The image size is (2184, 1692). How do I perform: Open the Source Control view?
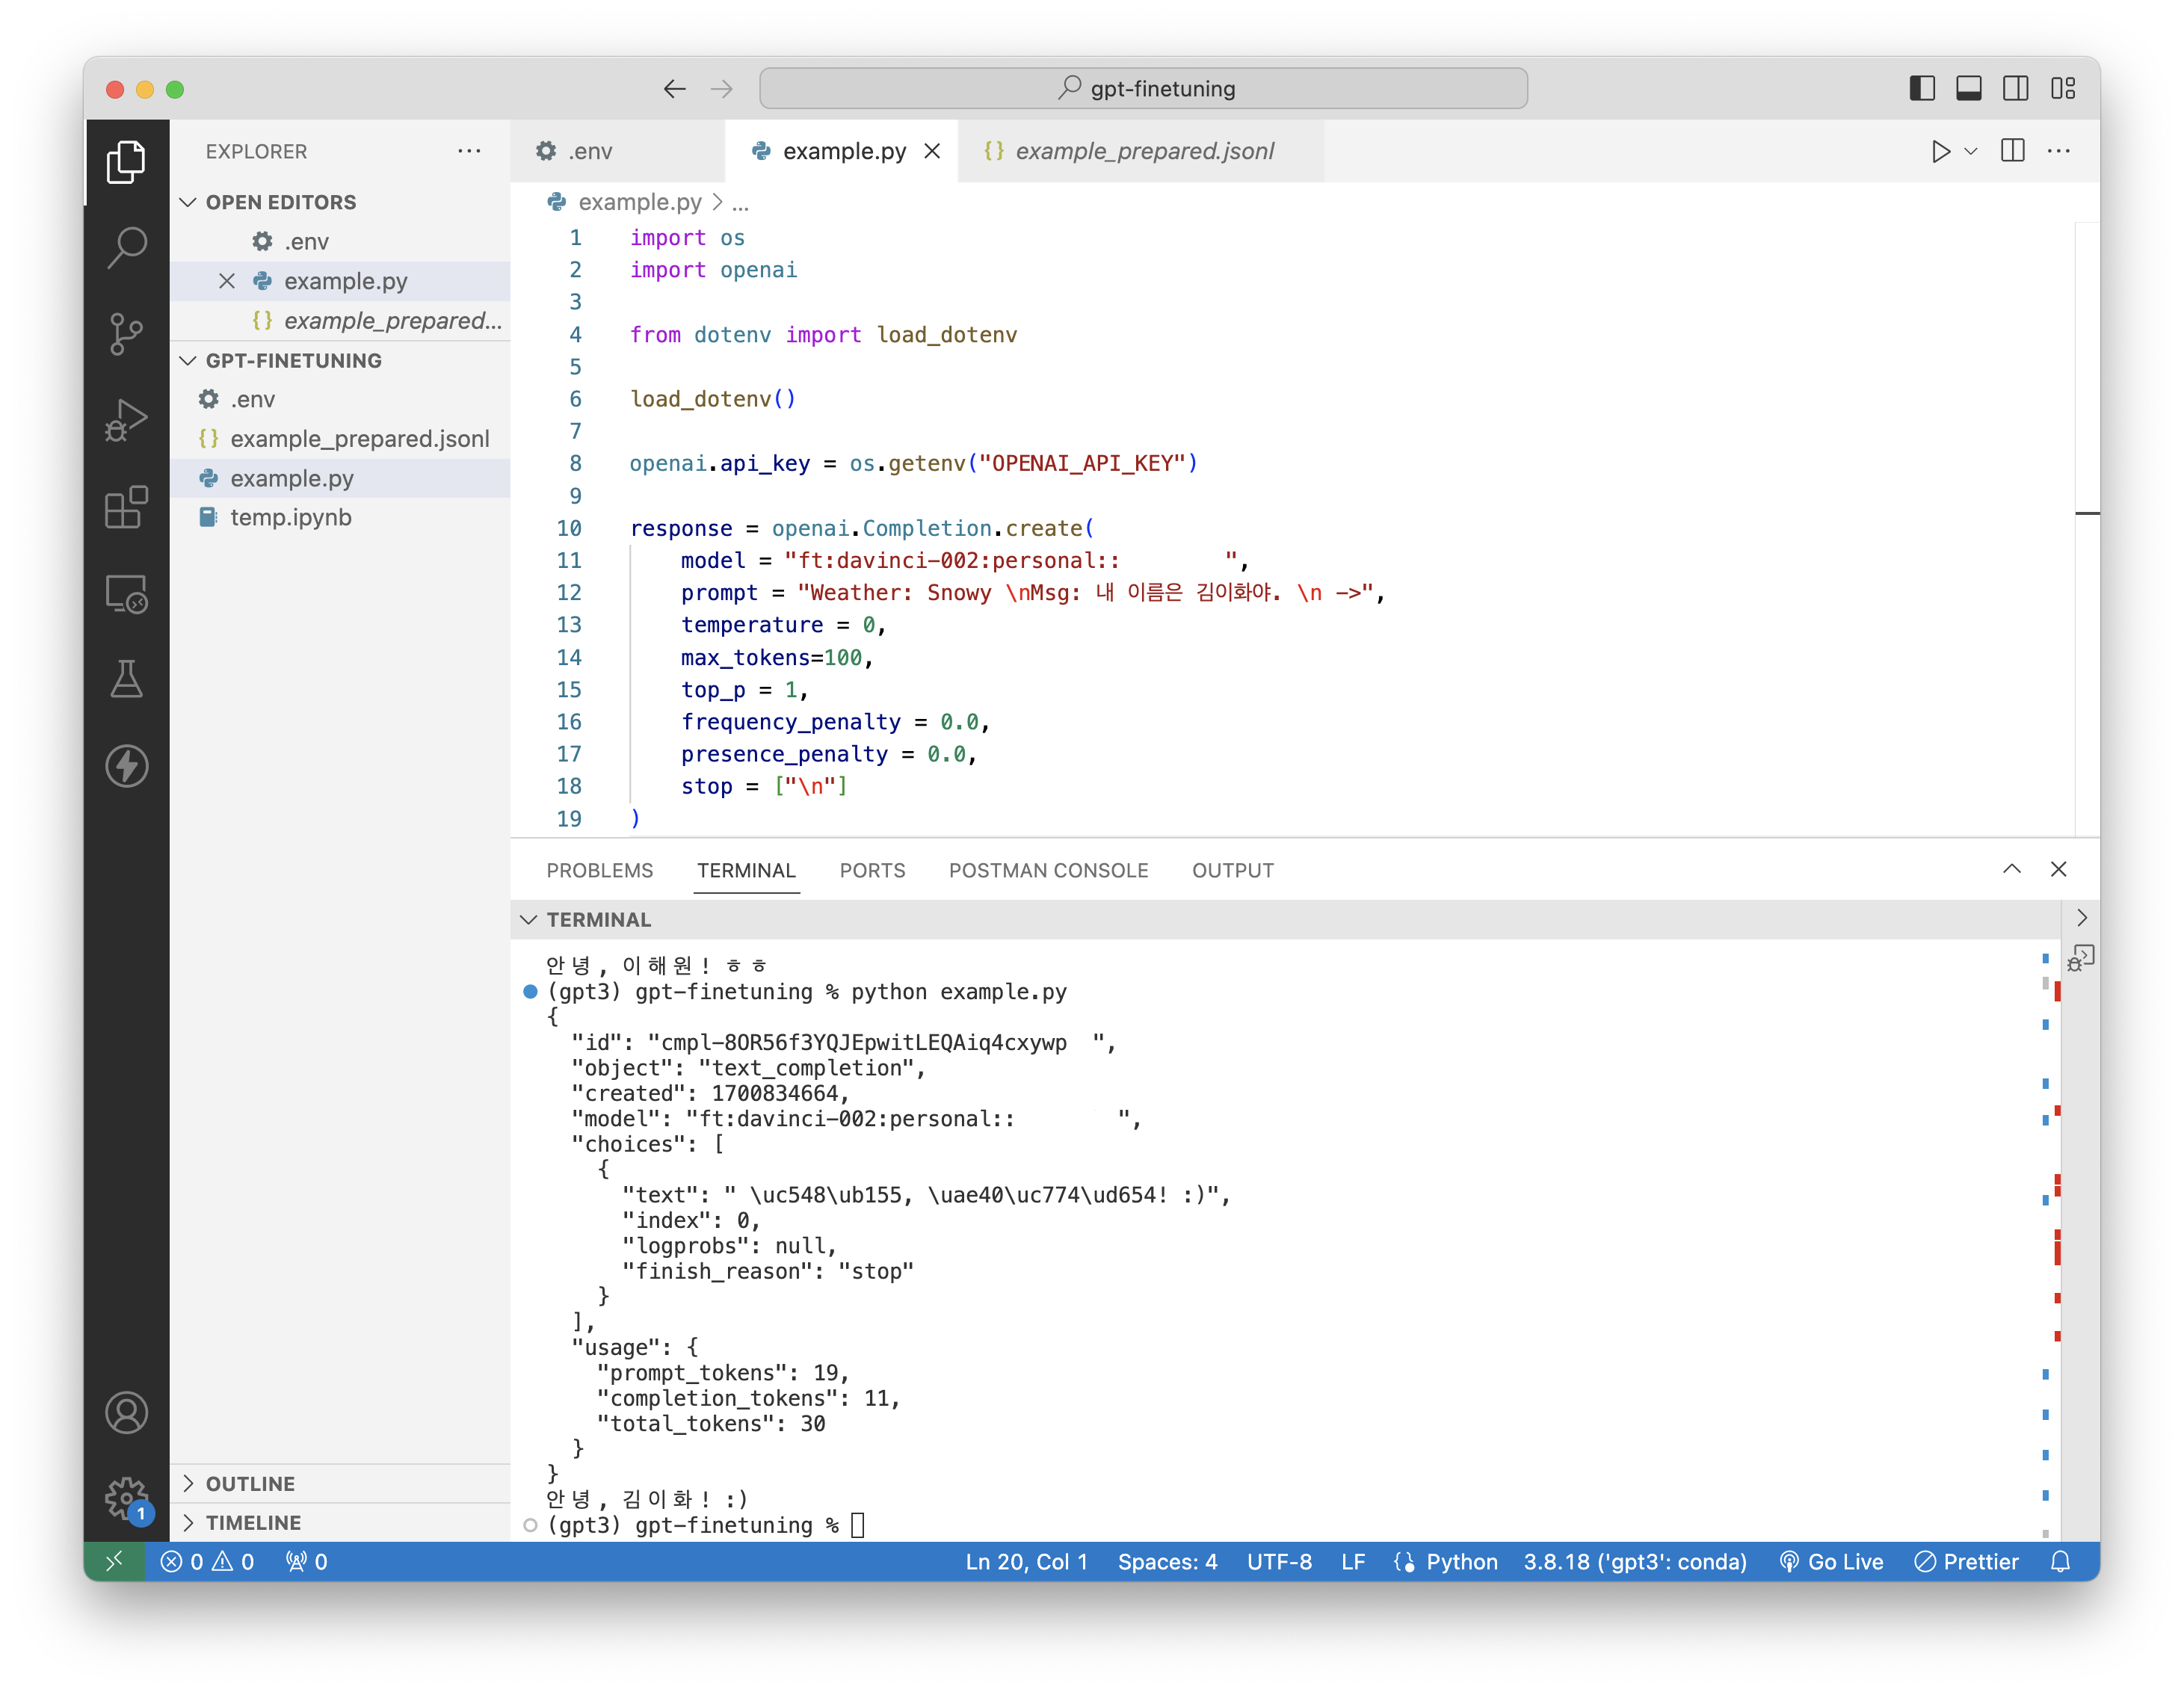pyautogui.click(x=126, y=333)
